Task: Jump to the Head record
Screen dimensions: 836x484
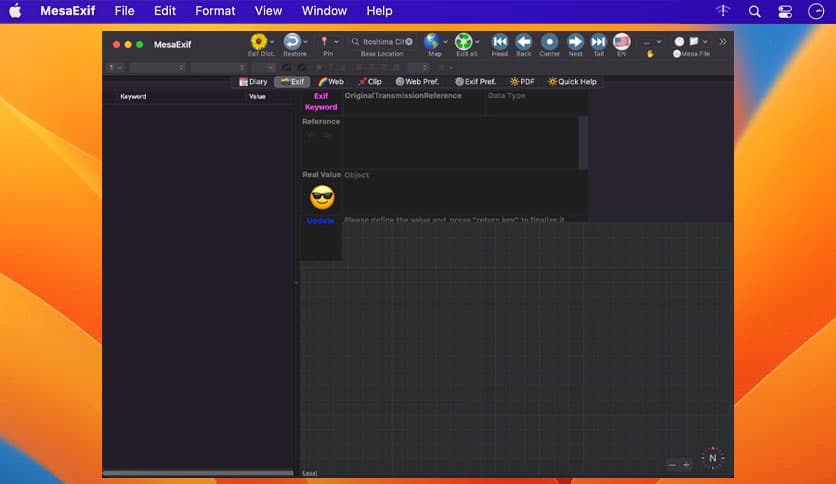Action: click(x=500, y=42)
